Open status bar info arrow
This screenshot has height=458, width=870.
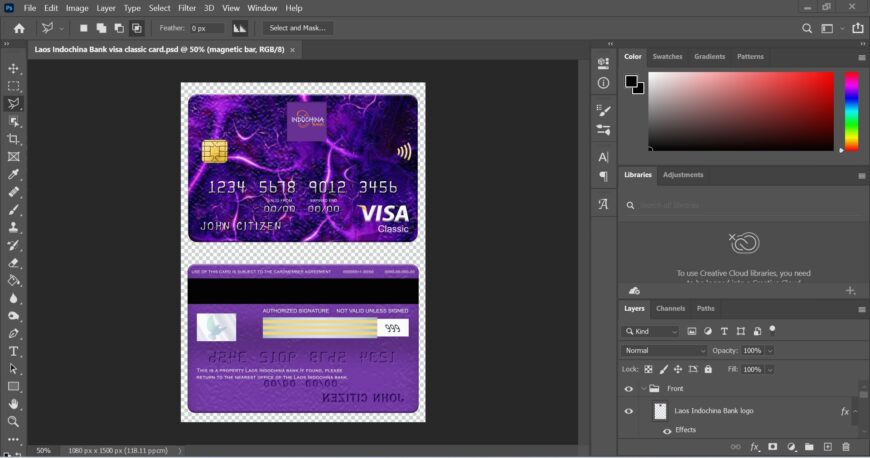(x=179, y=451)
